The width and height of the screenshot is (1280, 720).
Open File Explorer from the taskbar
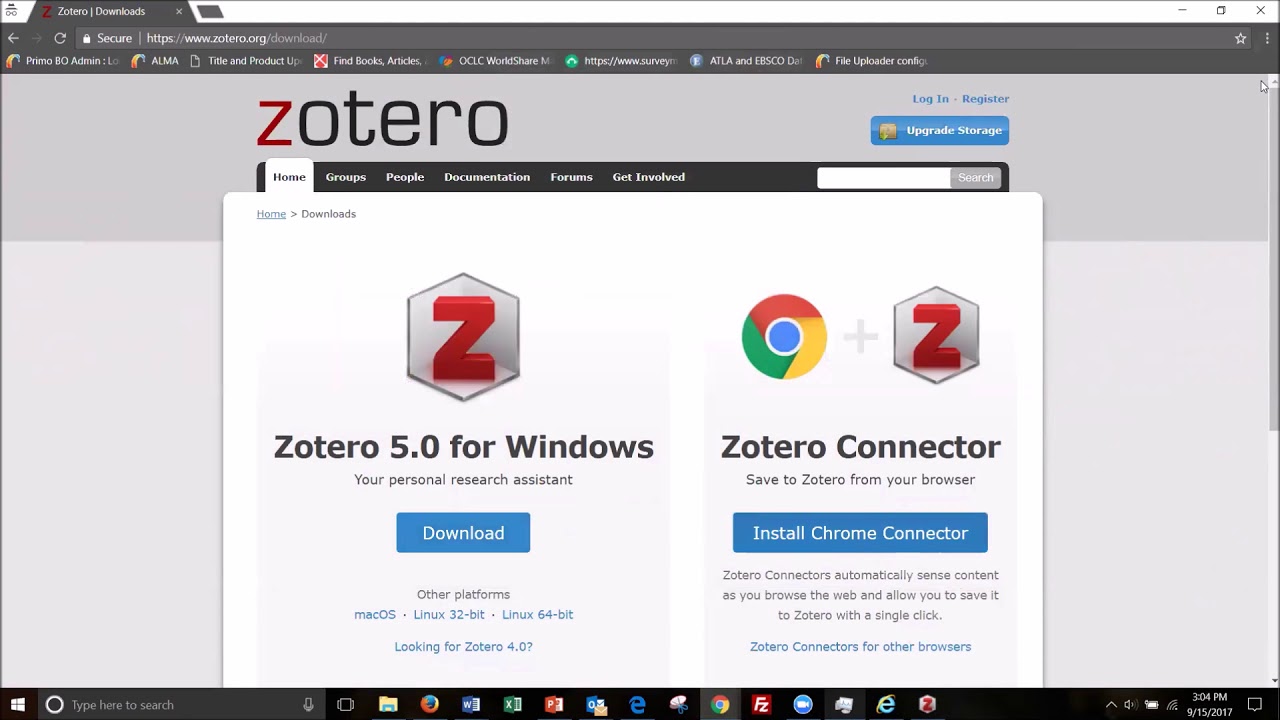coord(388,705)
